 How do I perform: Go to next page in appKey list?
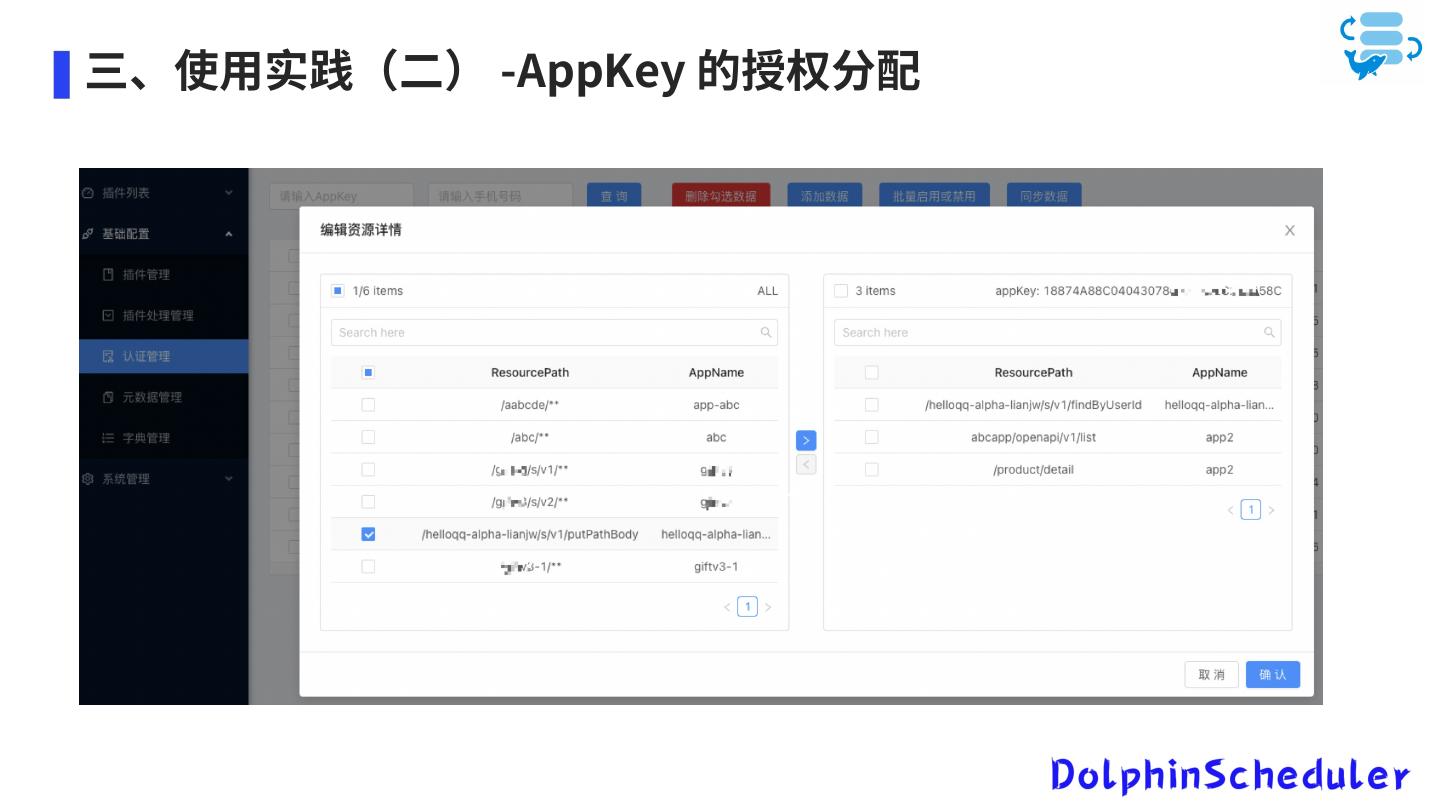[1271, 510]
